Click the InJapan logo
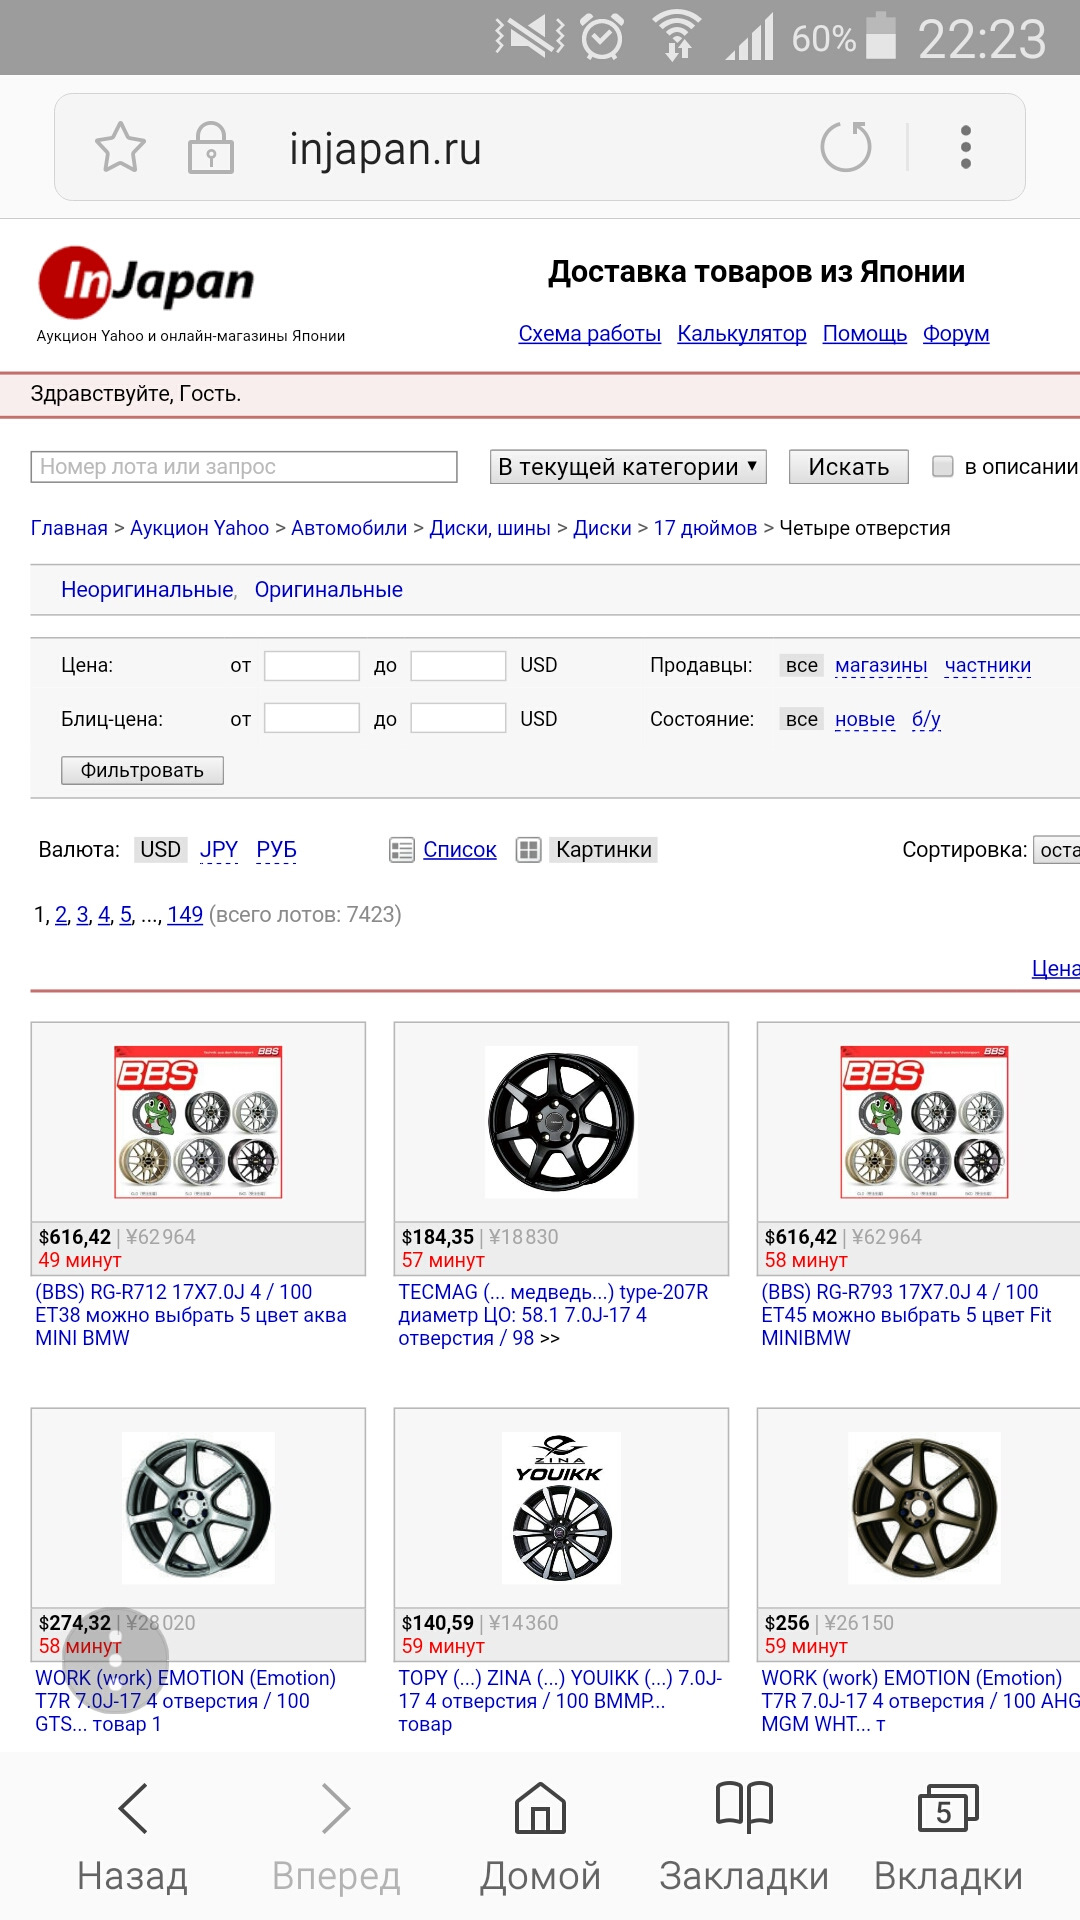 pyautogui.click(x=146, y=282)
